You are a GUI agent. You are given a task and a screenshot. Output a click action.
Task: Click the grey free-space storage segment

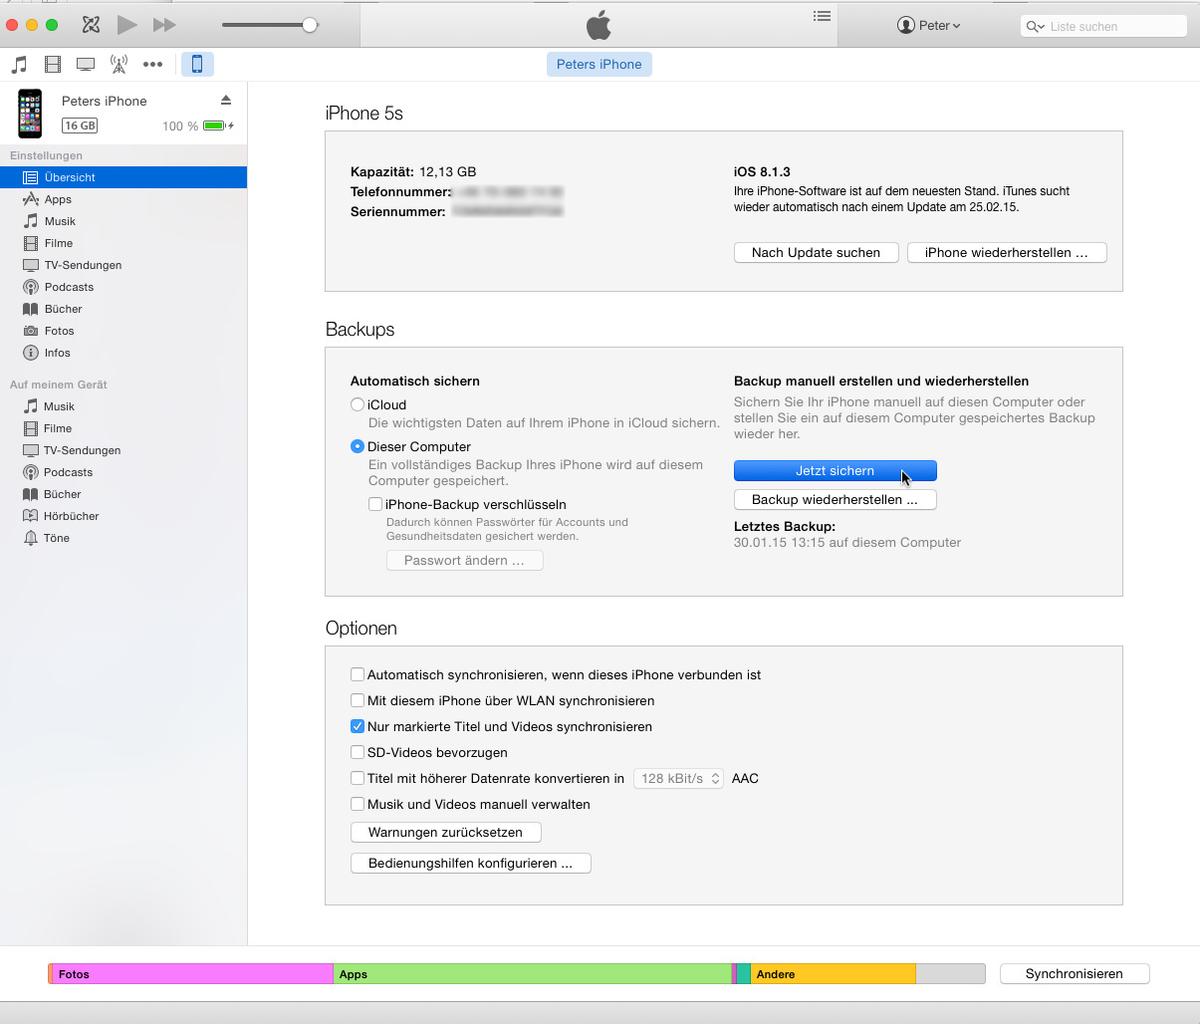pyautogui.click(x=950, y=974)
